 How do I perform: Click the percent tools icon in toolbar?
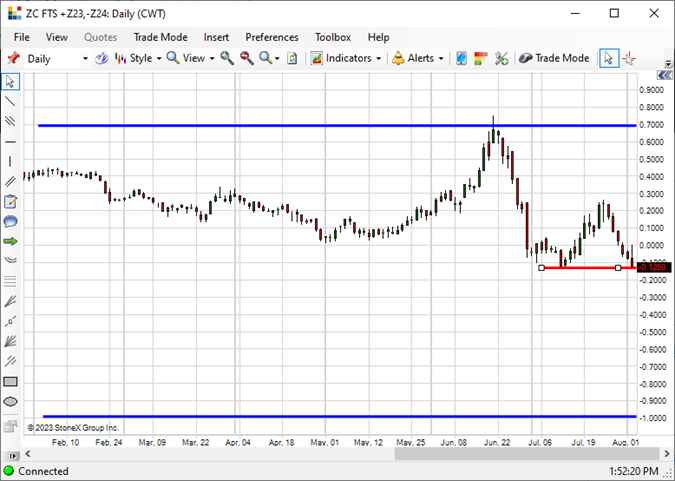pyautogui.click(x=501, y=58)
